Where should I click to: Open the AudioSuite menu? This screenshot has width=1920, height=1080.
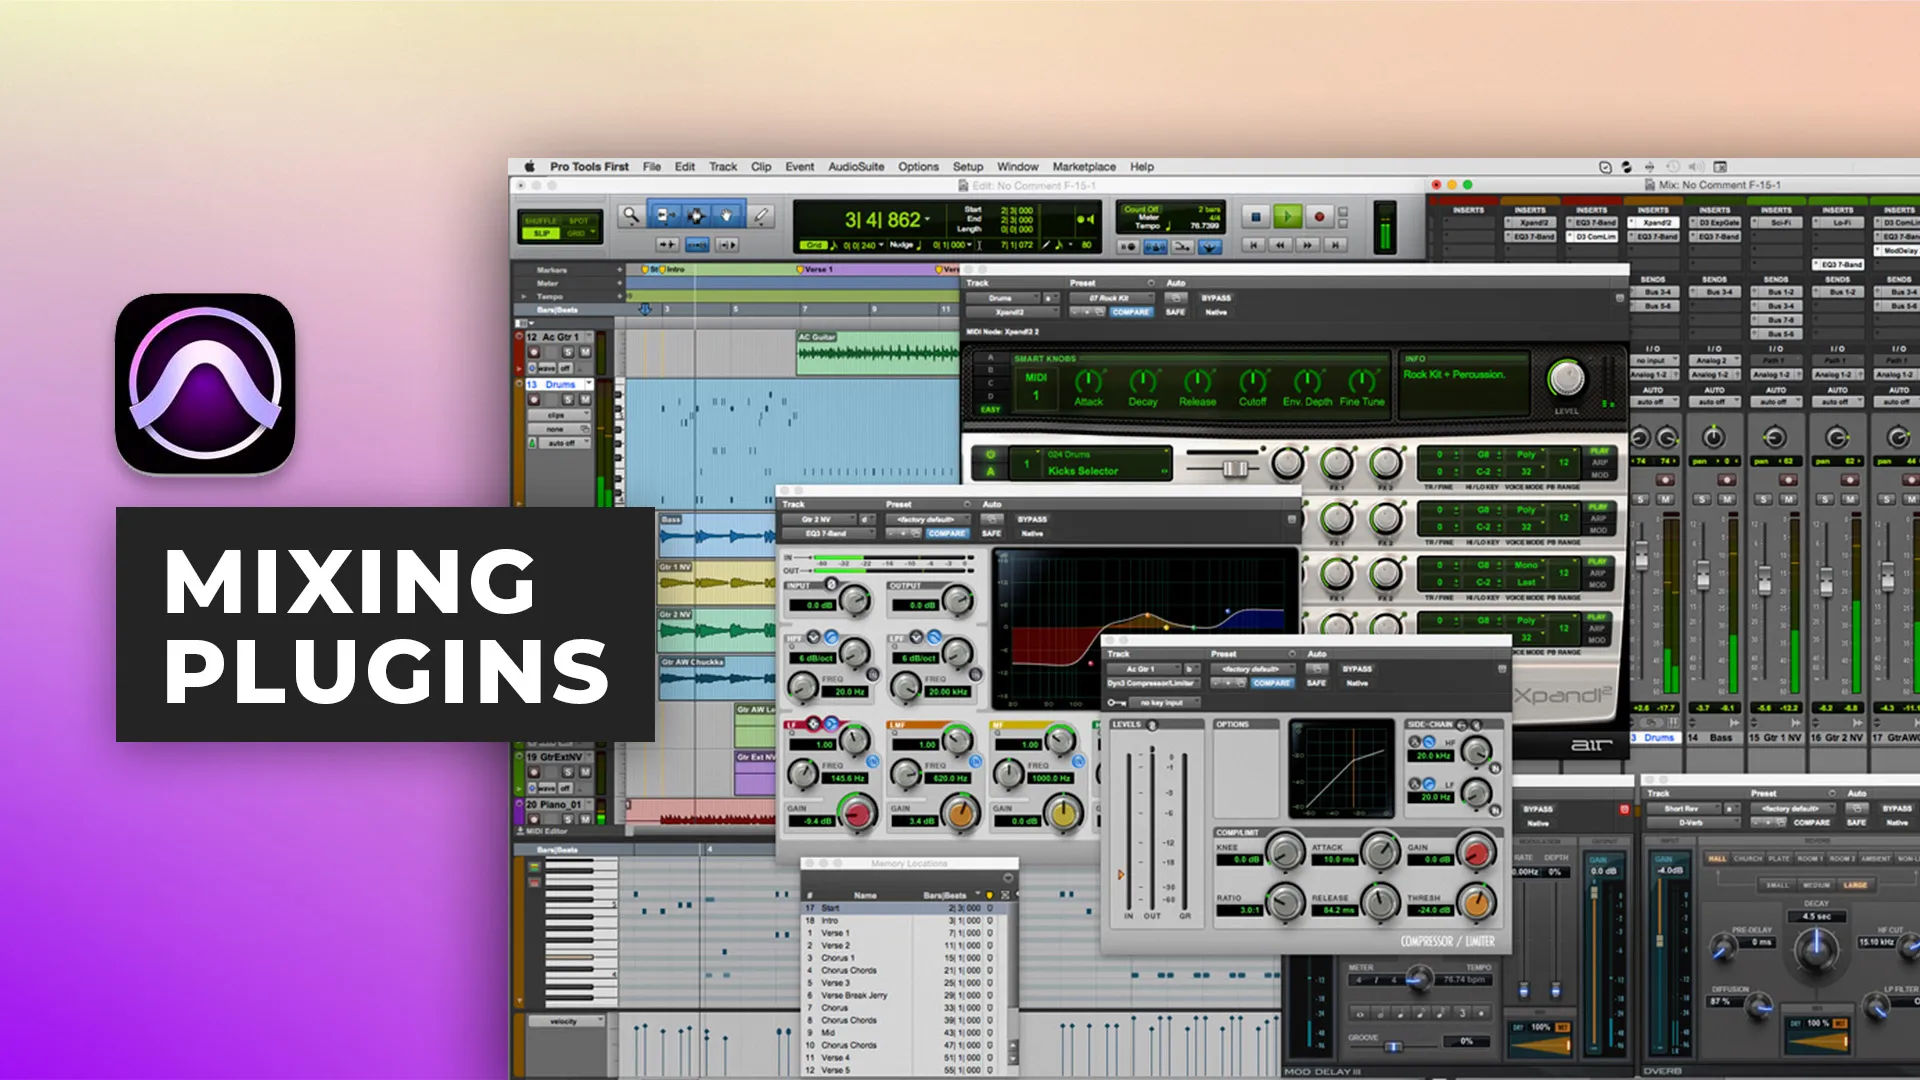pyautogui.click(x=856, y=167)
